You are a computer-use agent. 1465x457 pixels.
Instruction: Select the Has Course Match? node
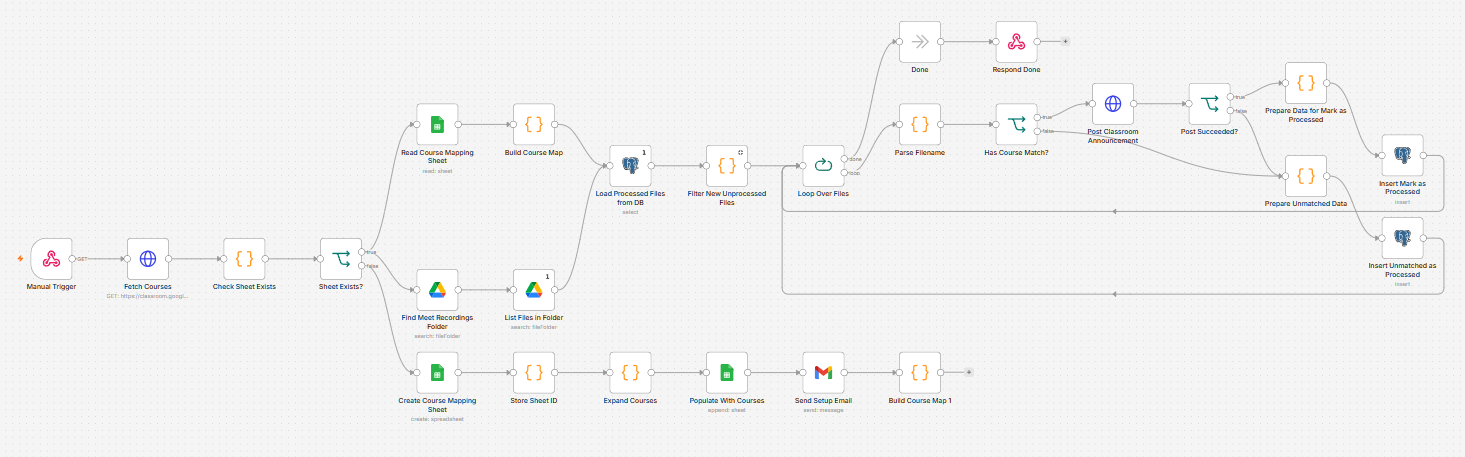coord(1016,125)
